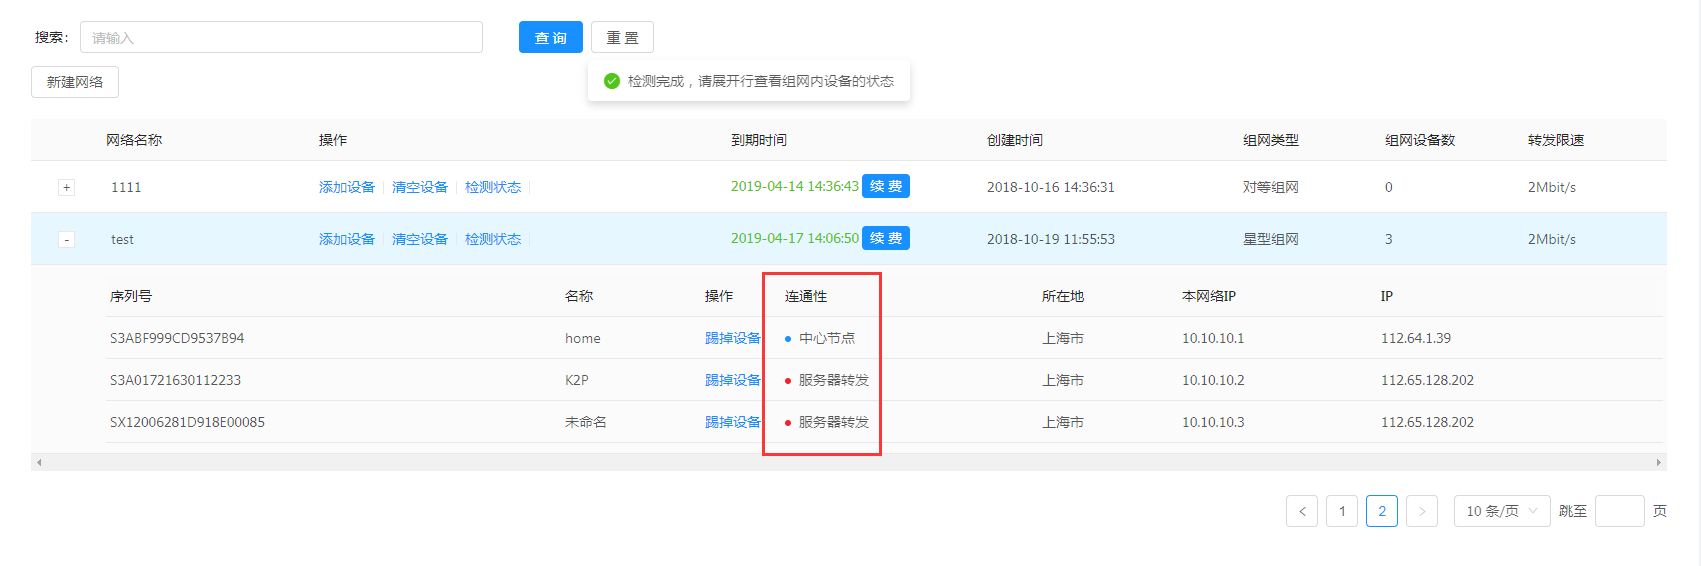
Task: Expand the 1111 network row
Action: [x=66, y=187]
